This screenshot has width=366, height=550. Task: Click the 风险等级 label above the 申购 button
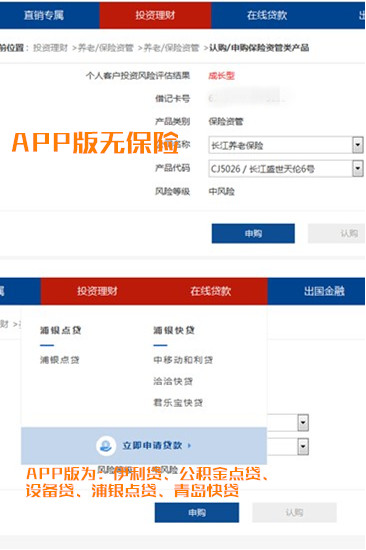pyautogui.click(x=172, y=192)
